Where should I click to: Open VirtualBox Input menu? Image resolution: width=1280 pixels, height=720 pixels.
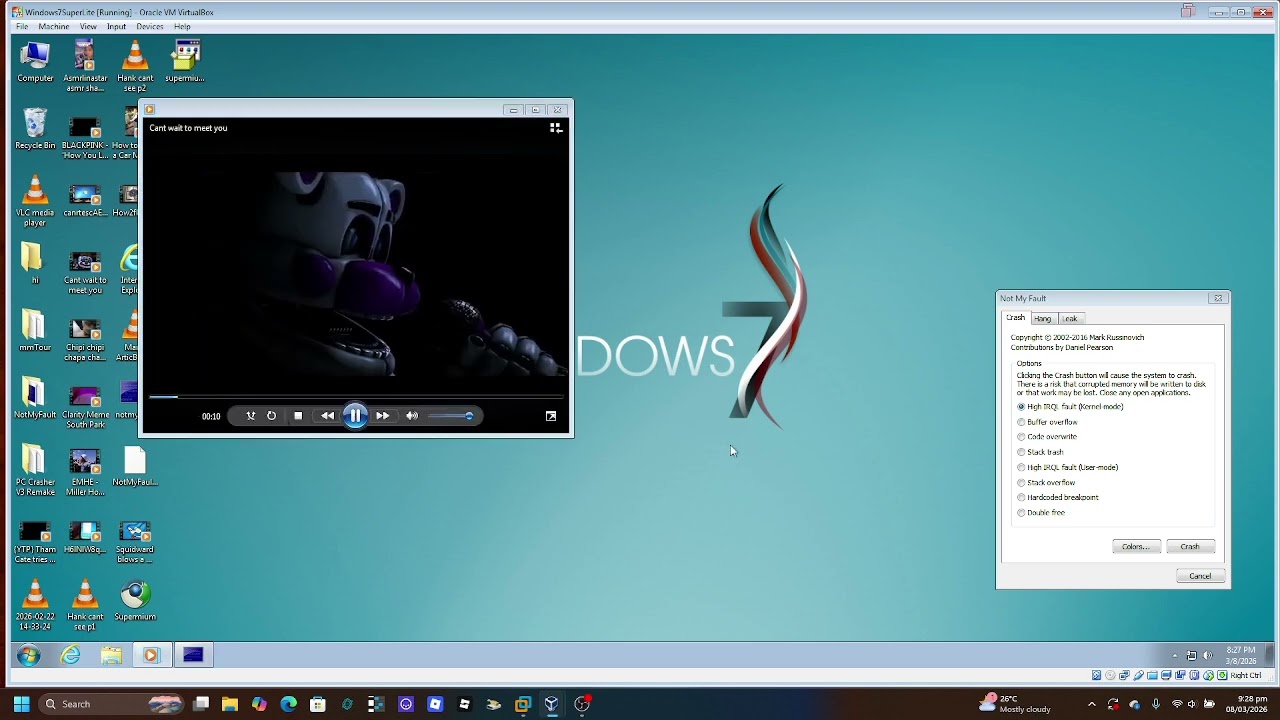[x=116, y=27]
